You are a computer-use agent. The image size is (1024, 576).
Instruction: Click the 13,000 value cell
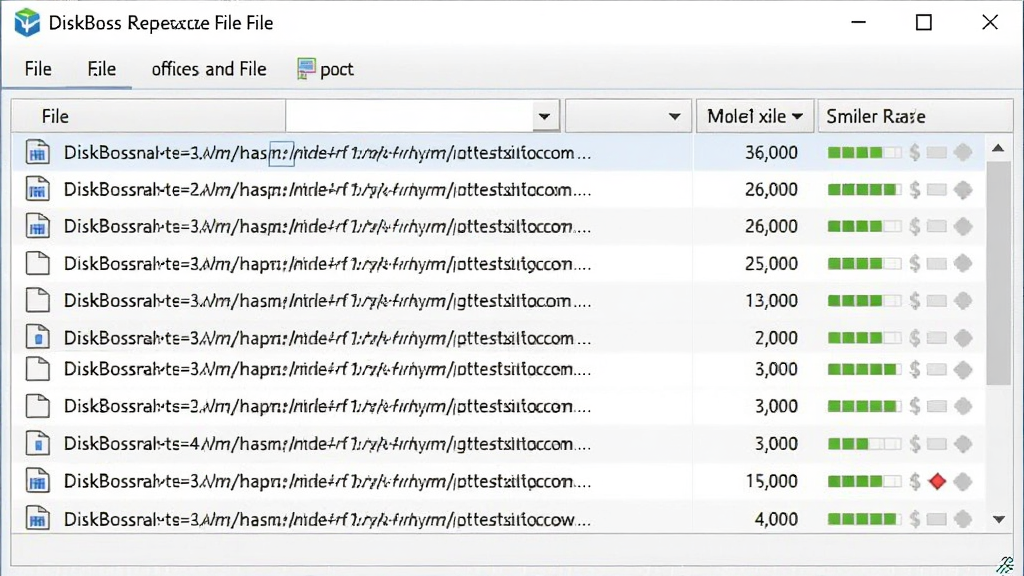point(771,300)
